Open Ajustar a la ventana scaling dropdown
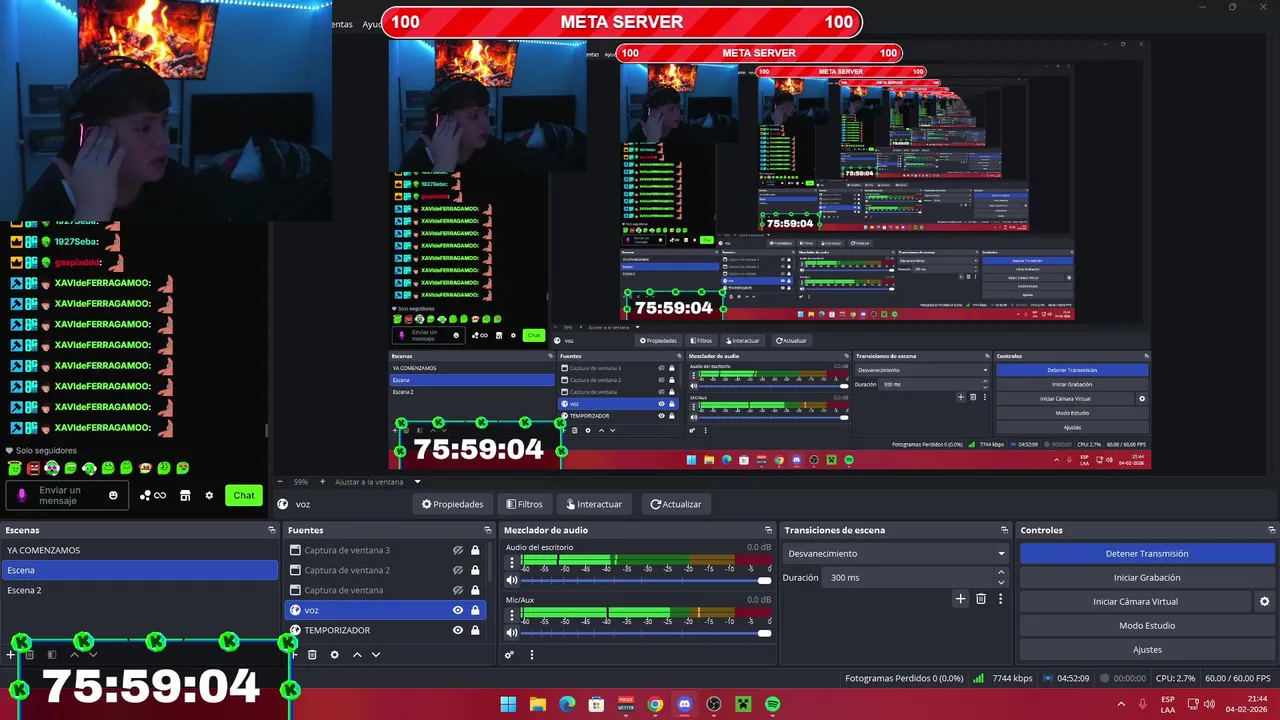Screen dimensions: 1280x720 click(376, 482)
